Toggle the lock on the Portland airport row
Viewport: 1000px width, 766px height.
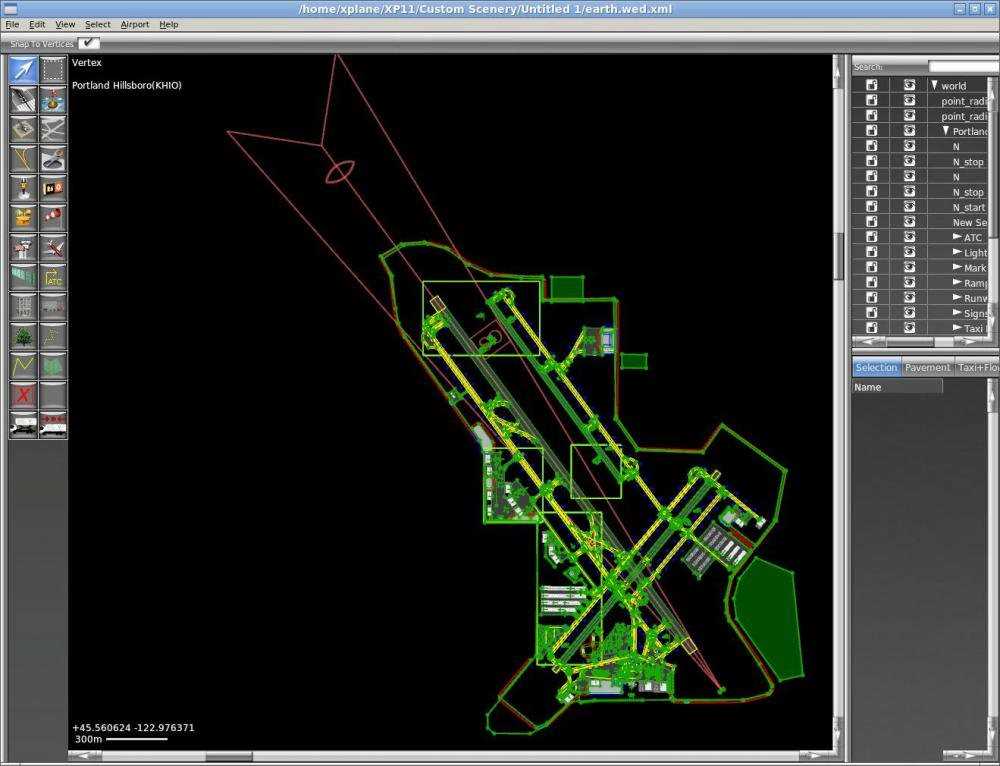872,131
